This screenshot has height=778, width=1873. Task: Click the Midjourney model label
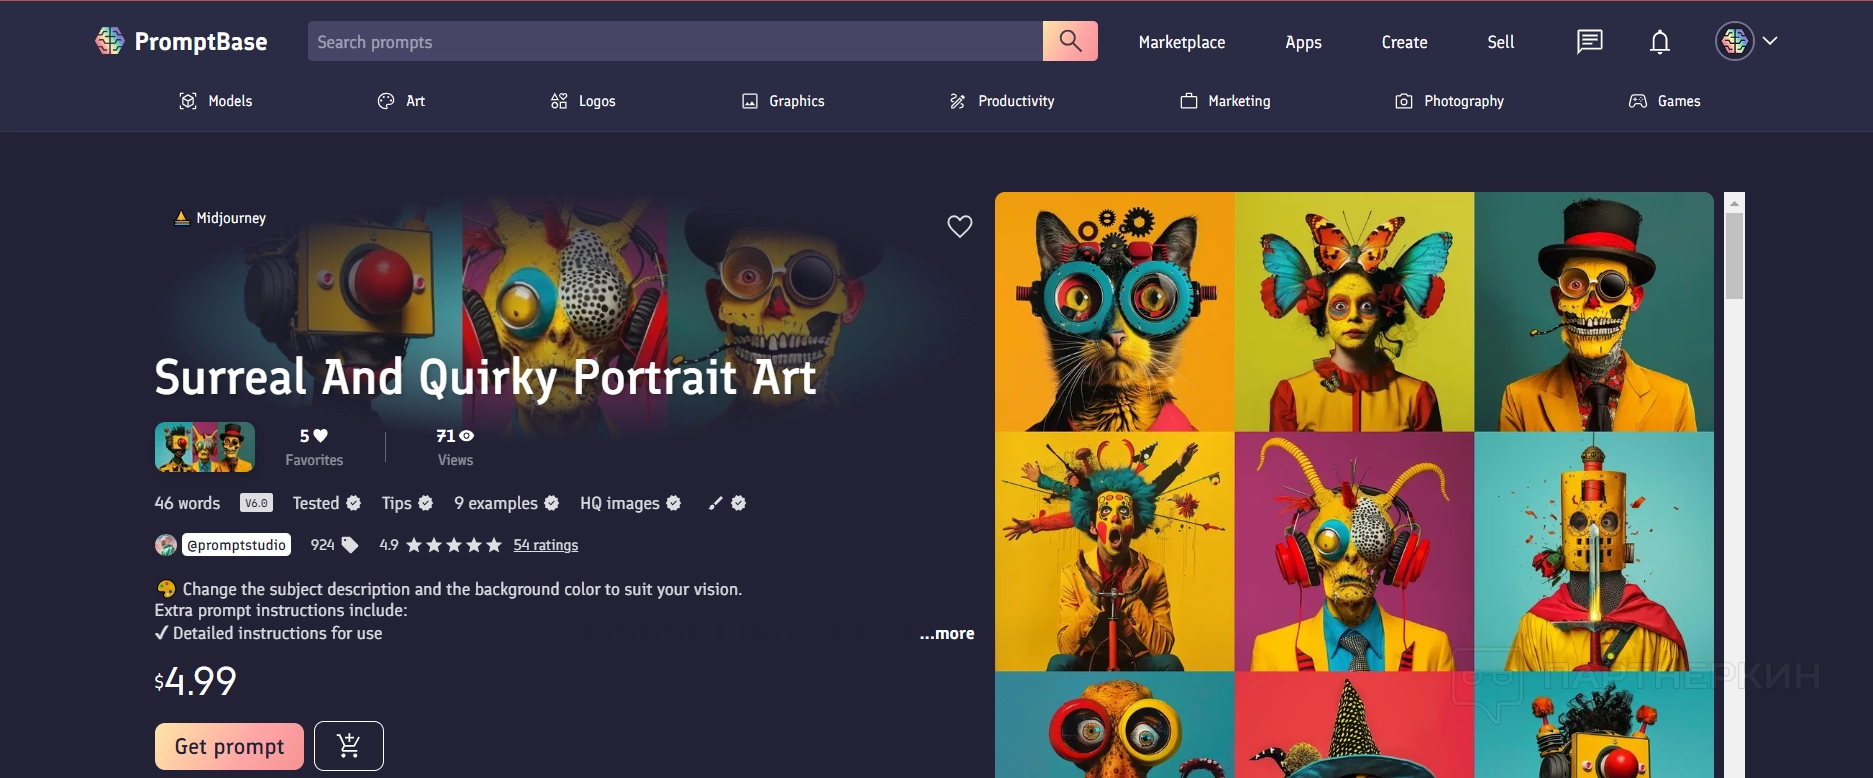[x=220, y=218]
